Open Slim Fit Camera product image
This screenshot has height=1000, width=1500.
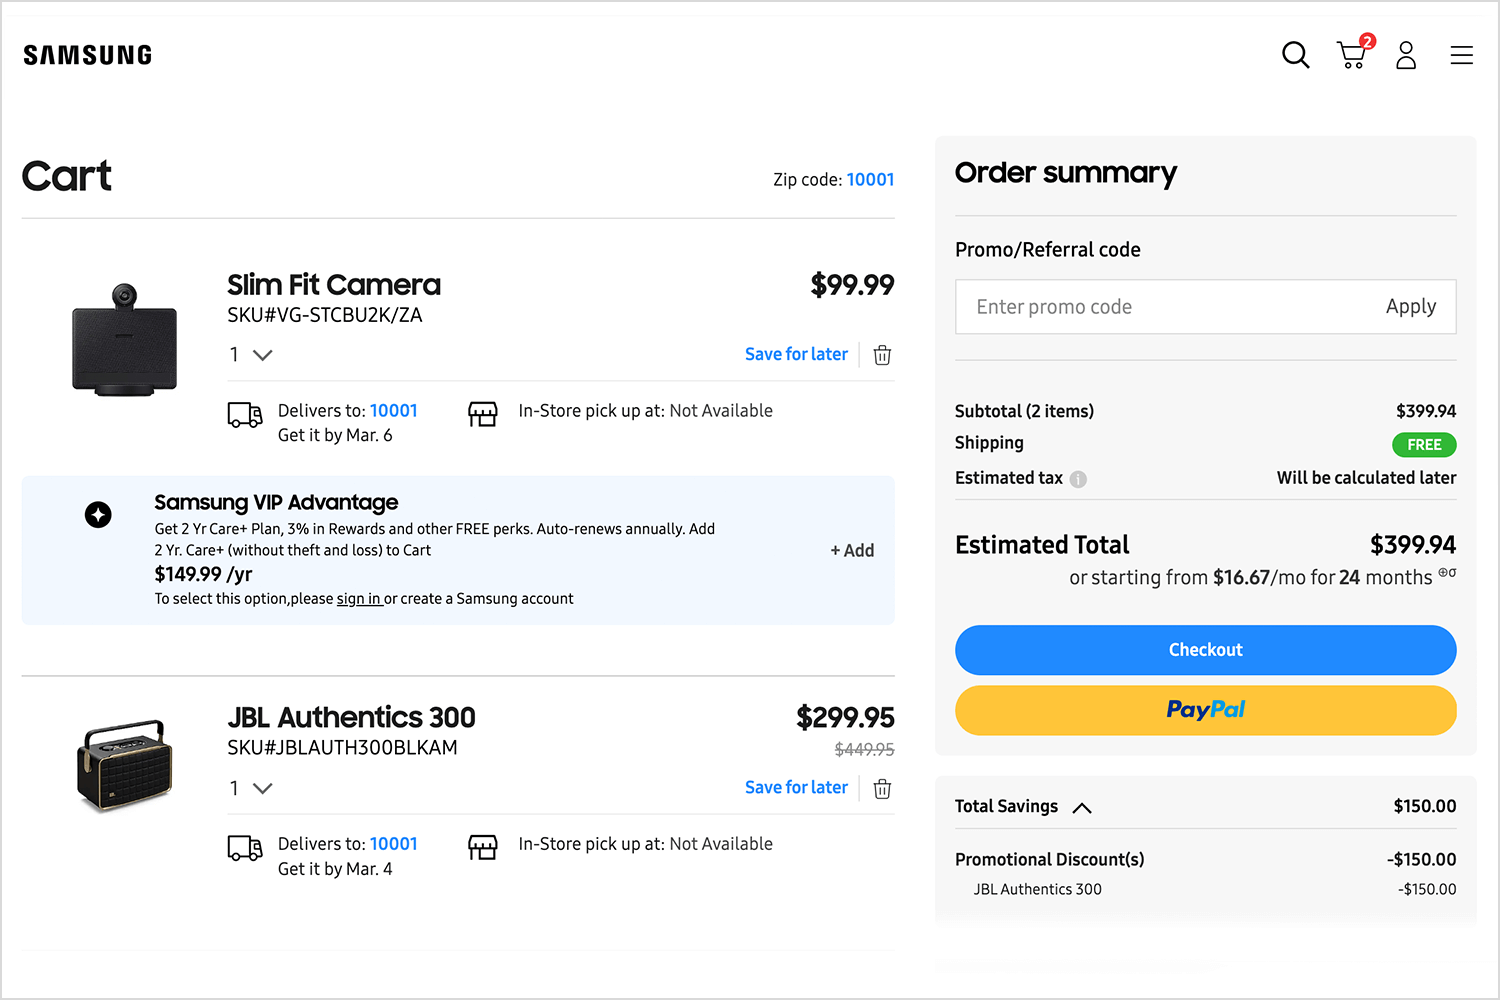124,340
